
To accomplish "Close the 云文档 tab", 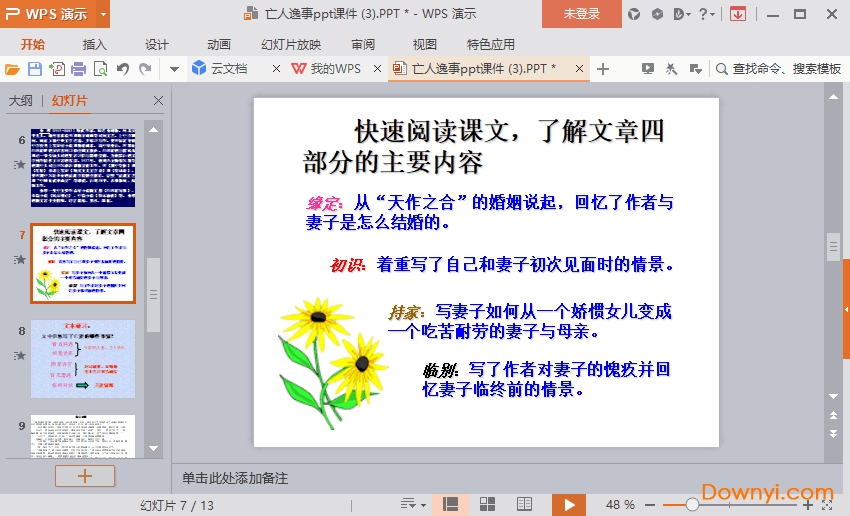I will [276, 68].
